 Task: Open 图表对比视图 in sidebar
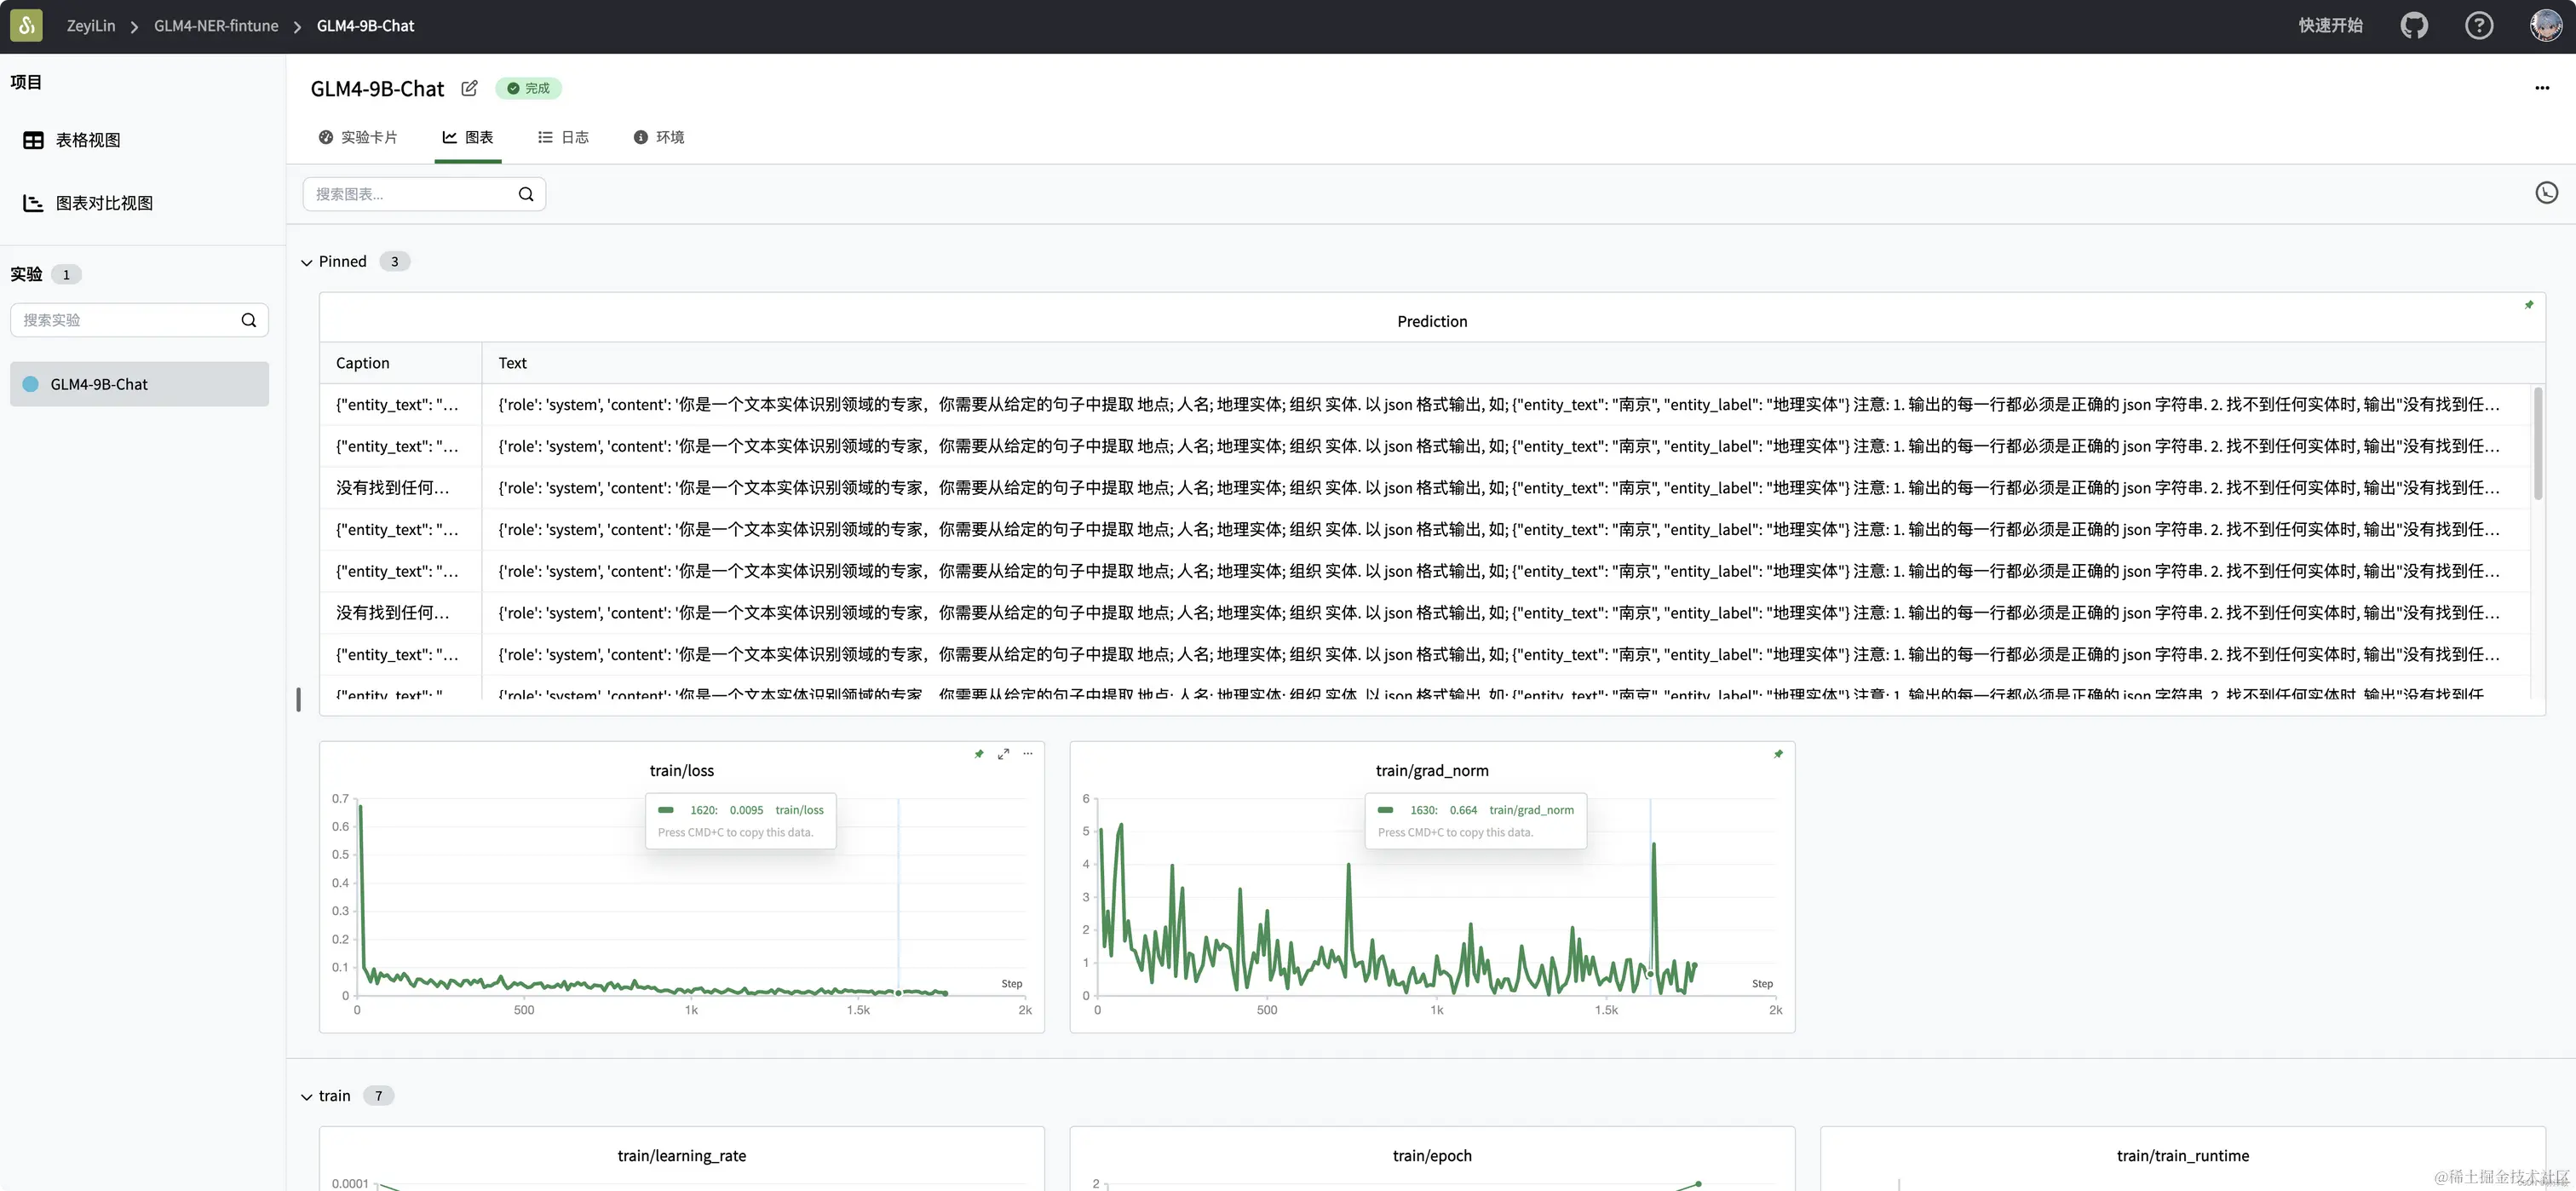[x=103, y=203]
